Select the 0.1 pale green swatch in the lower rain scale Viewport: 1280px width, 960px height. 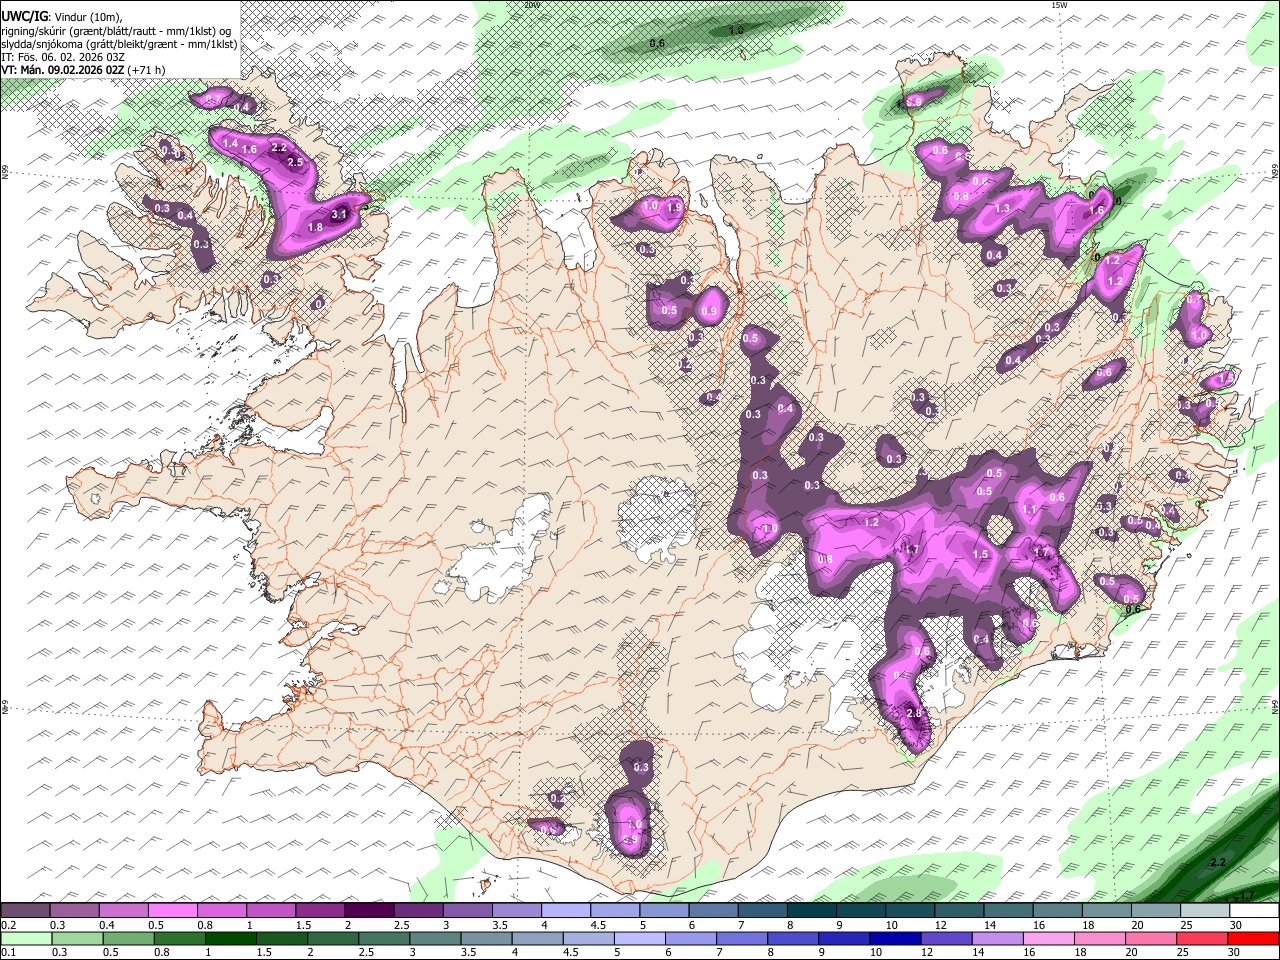click(x=26, y=939)
